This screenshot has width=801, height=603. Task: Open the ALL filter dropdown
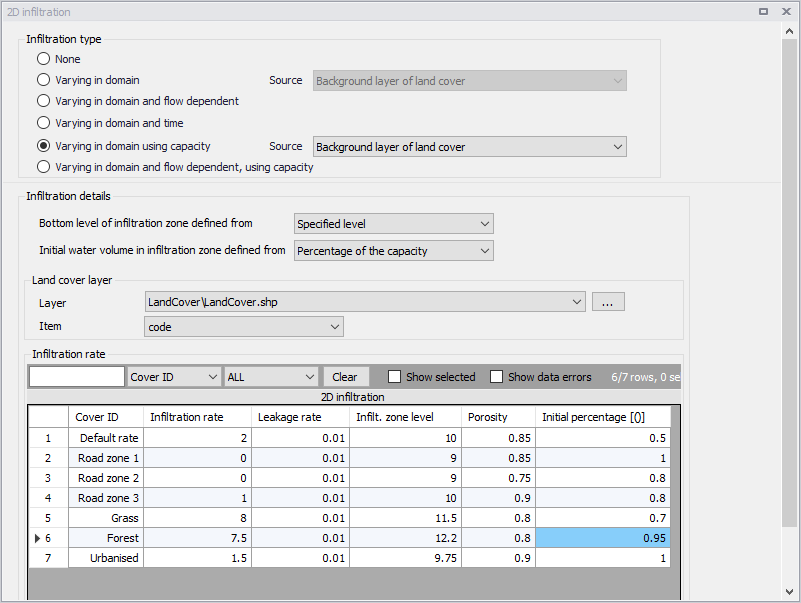271,377
